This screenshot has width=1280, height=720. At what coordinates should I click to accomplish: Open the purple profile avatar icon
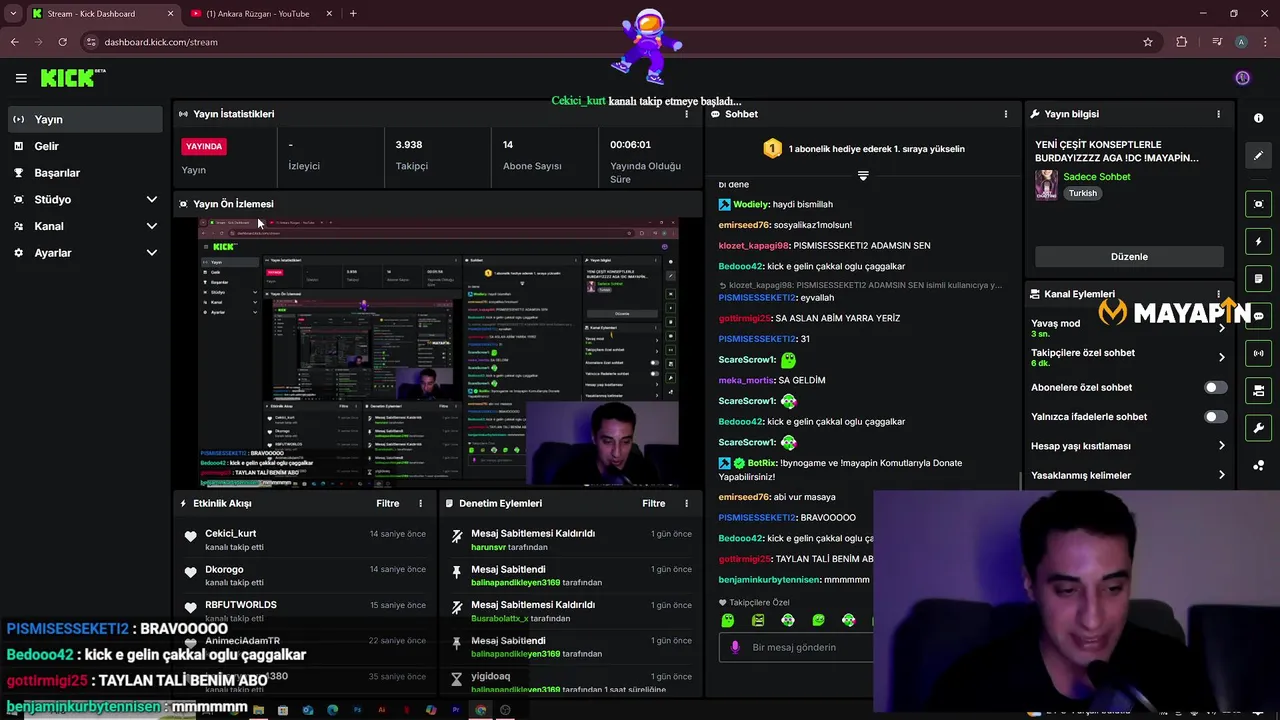[x=1242, y=78]
